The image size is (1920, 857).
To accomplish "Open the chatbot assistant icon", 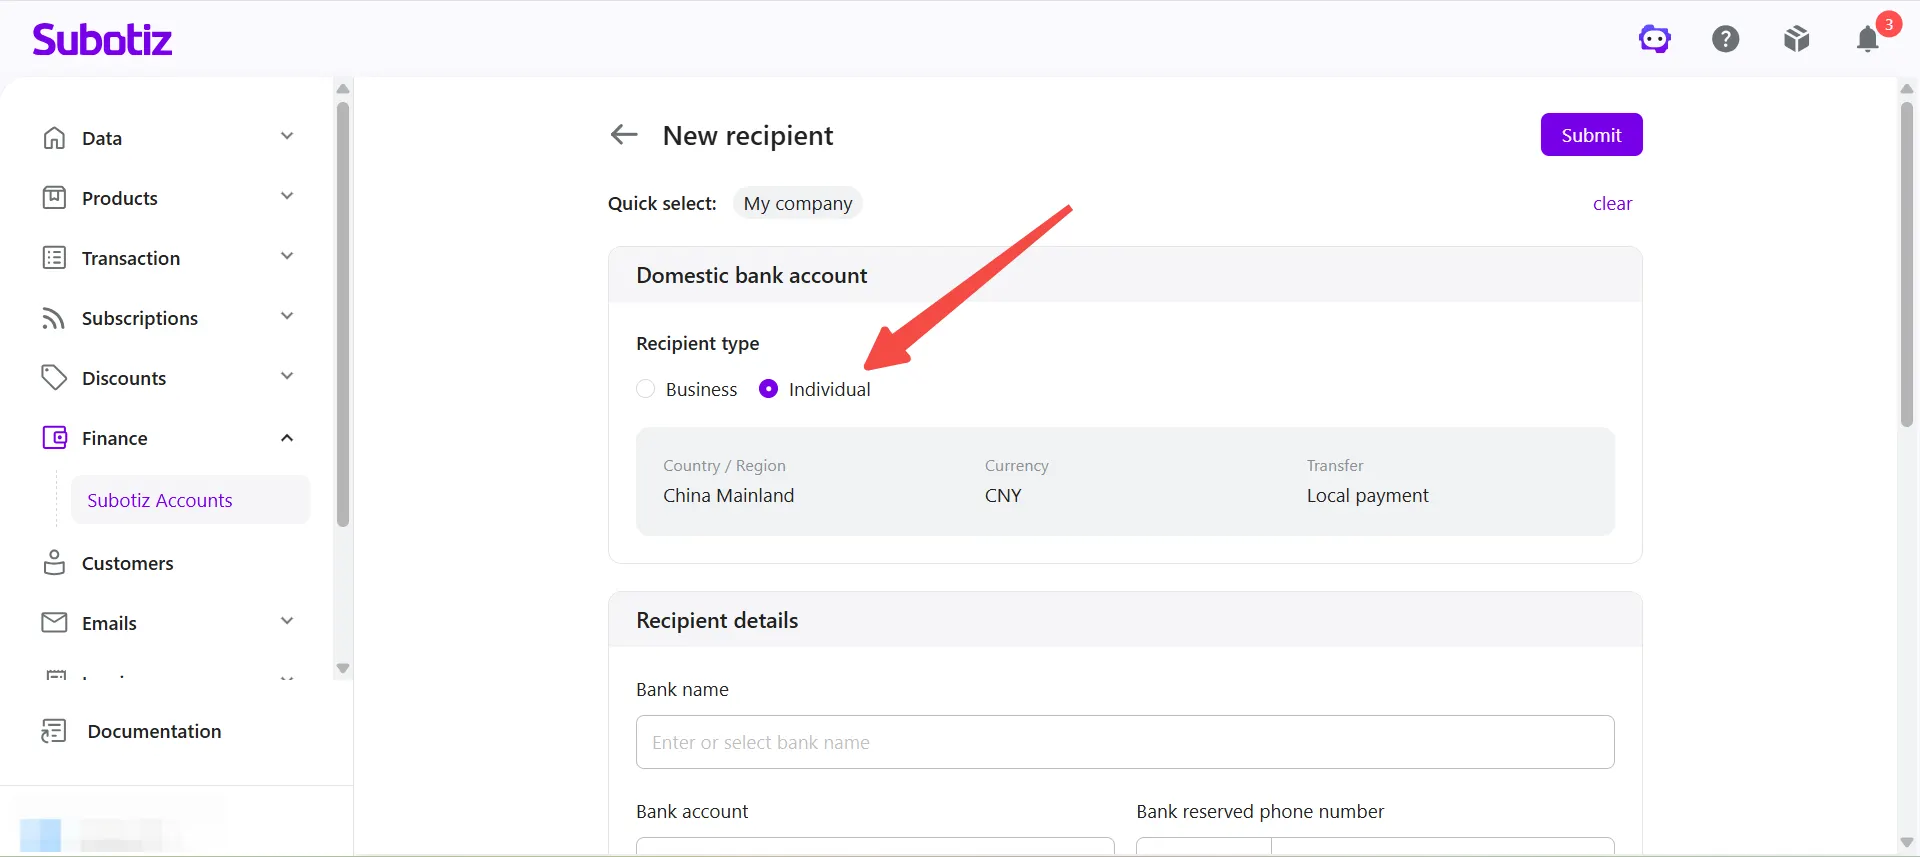I will point(1654,39).
